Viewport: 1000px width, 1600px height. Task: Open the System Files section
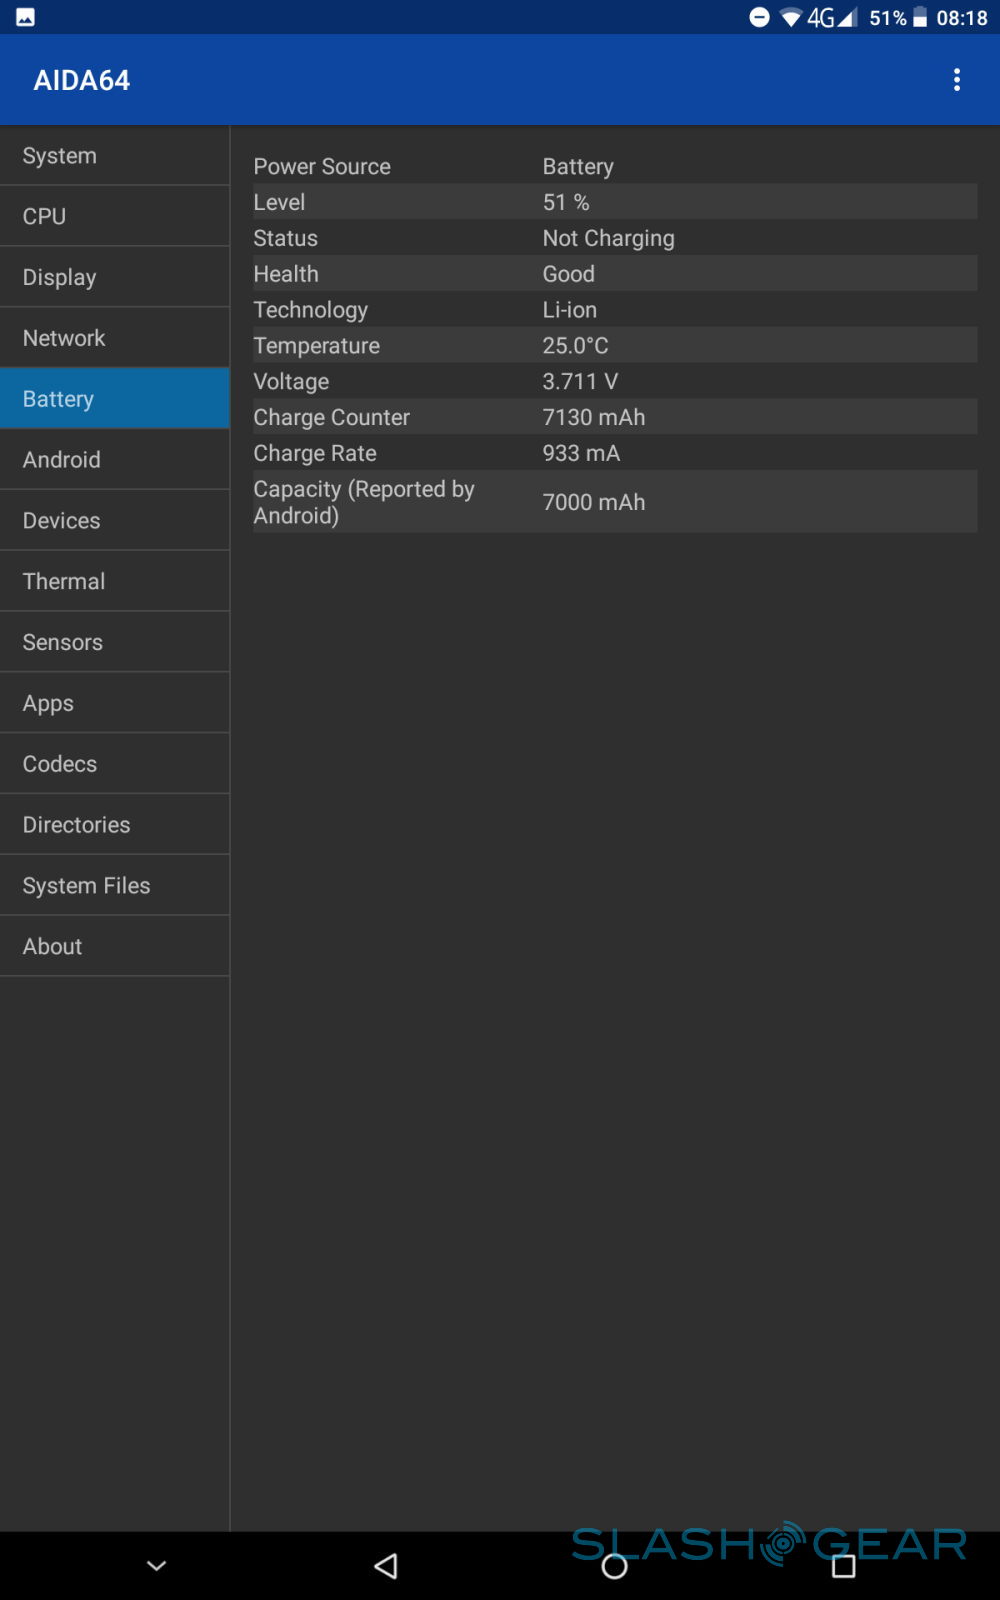(115, 886)
